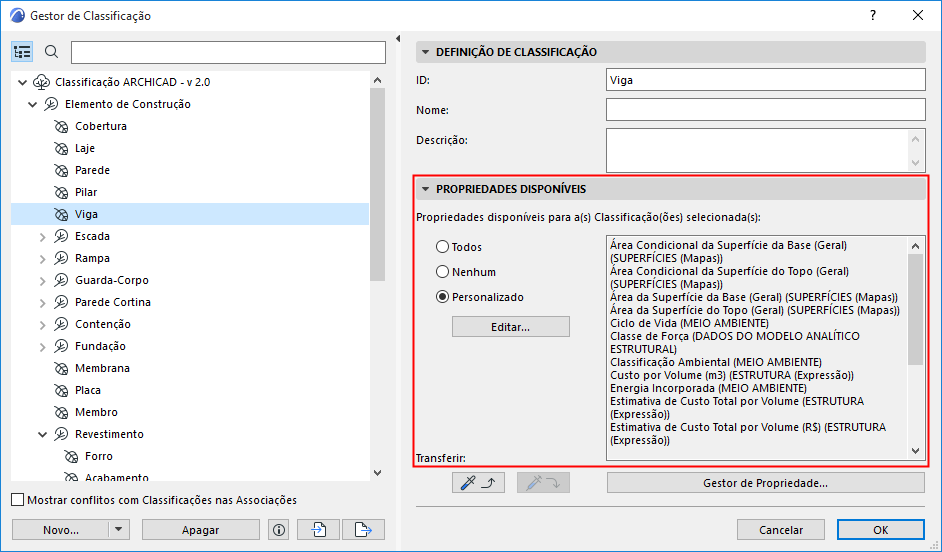Click the ArchiCAD logo in title bar
Screen dimensions: 942x552
coord(17,16)
